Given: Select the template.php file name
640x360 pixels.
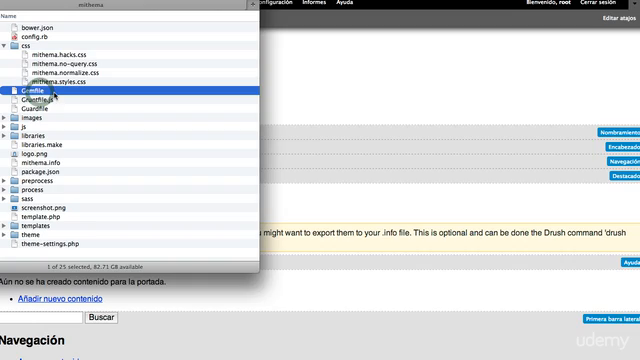Looking at the screenshot, I should (41, 217).
